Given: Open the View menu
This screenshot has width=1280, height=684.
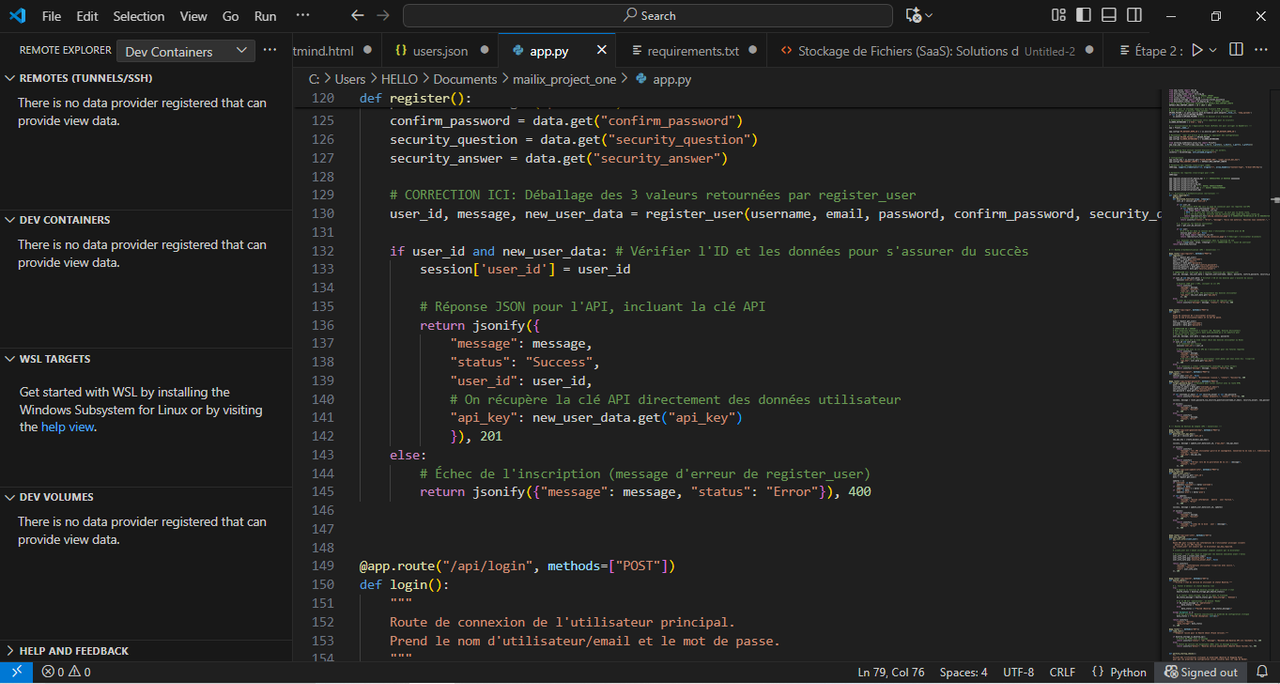Looking at the screenshot, I should click(x=194, y=16).
